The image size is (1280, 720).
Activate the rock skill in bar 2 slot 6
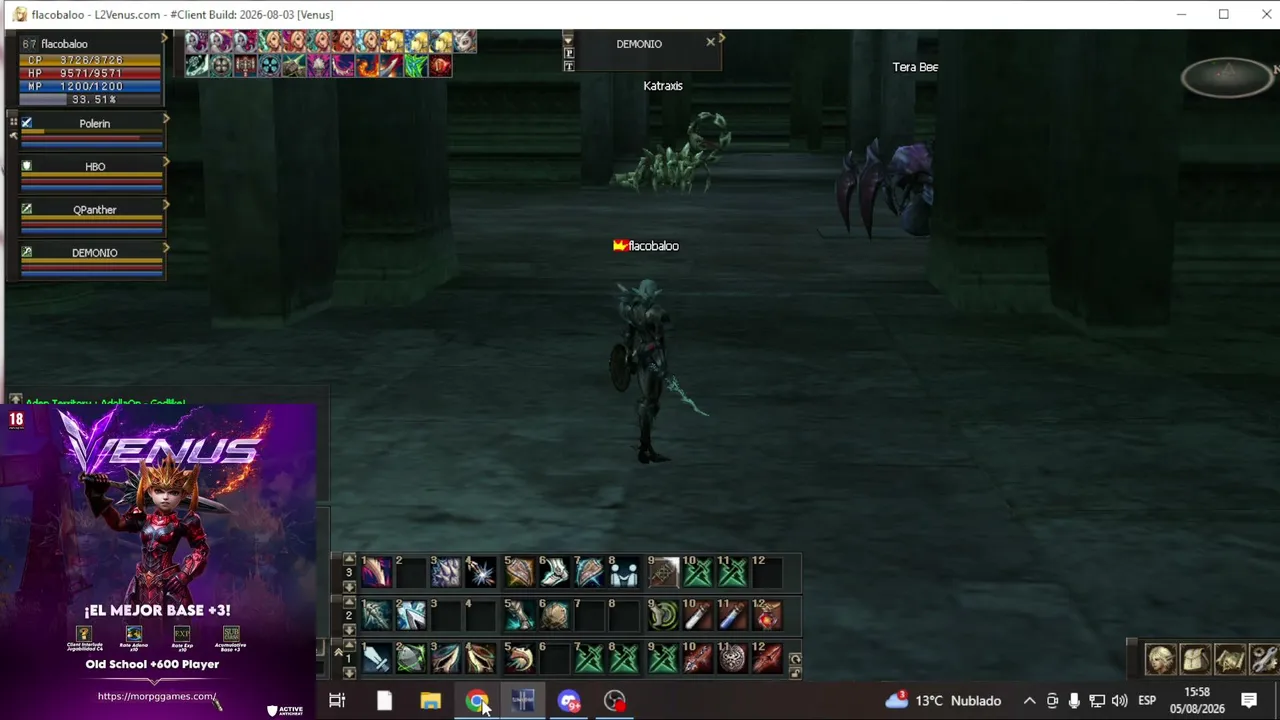pyautogui.click(x=554, y=615)
